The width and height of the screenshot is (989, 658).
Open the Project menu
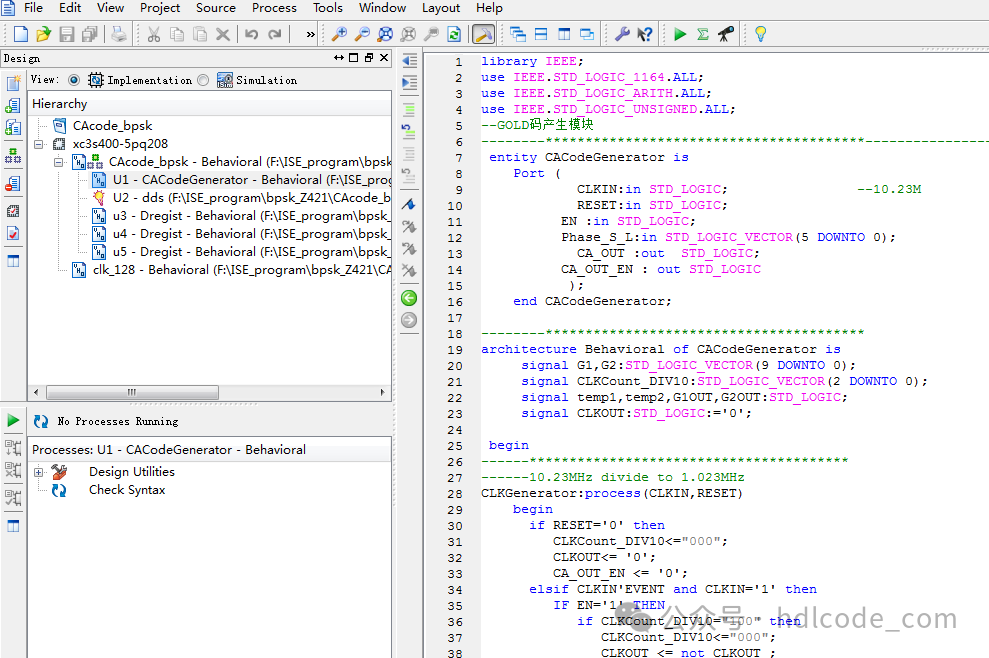coord(160,8)
